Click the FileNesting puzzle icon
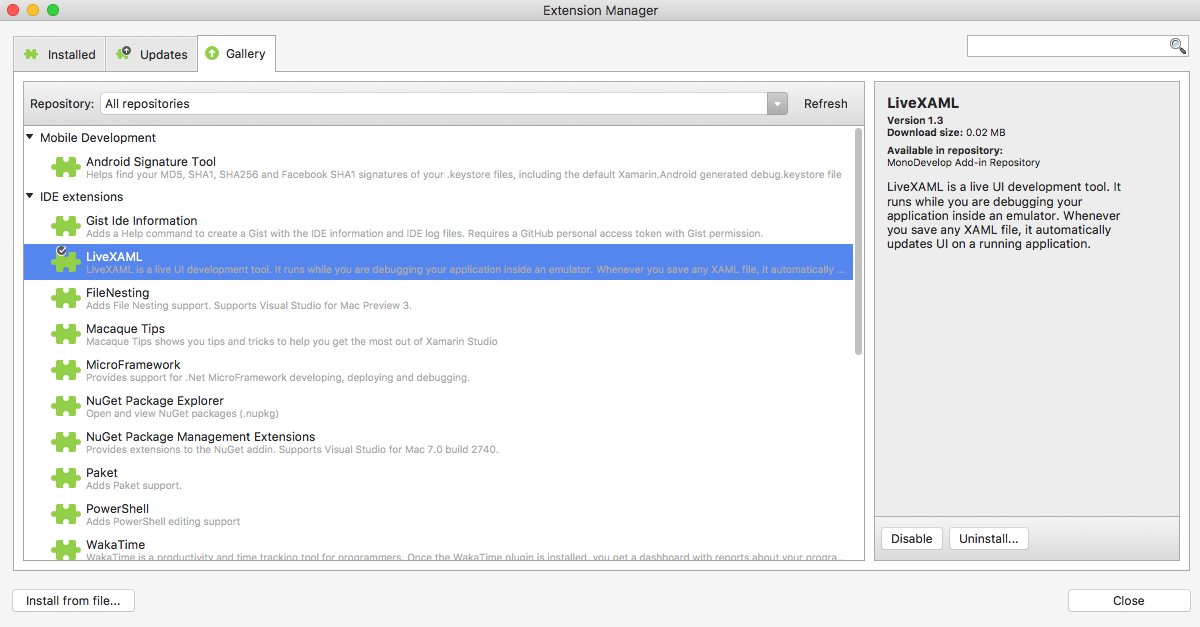Image resolution: width=1200 pixels, height=627 pixels. (66, 298)
